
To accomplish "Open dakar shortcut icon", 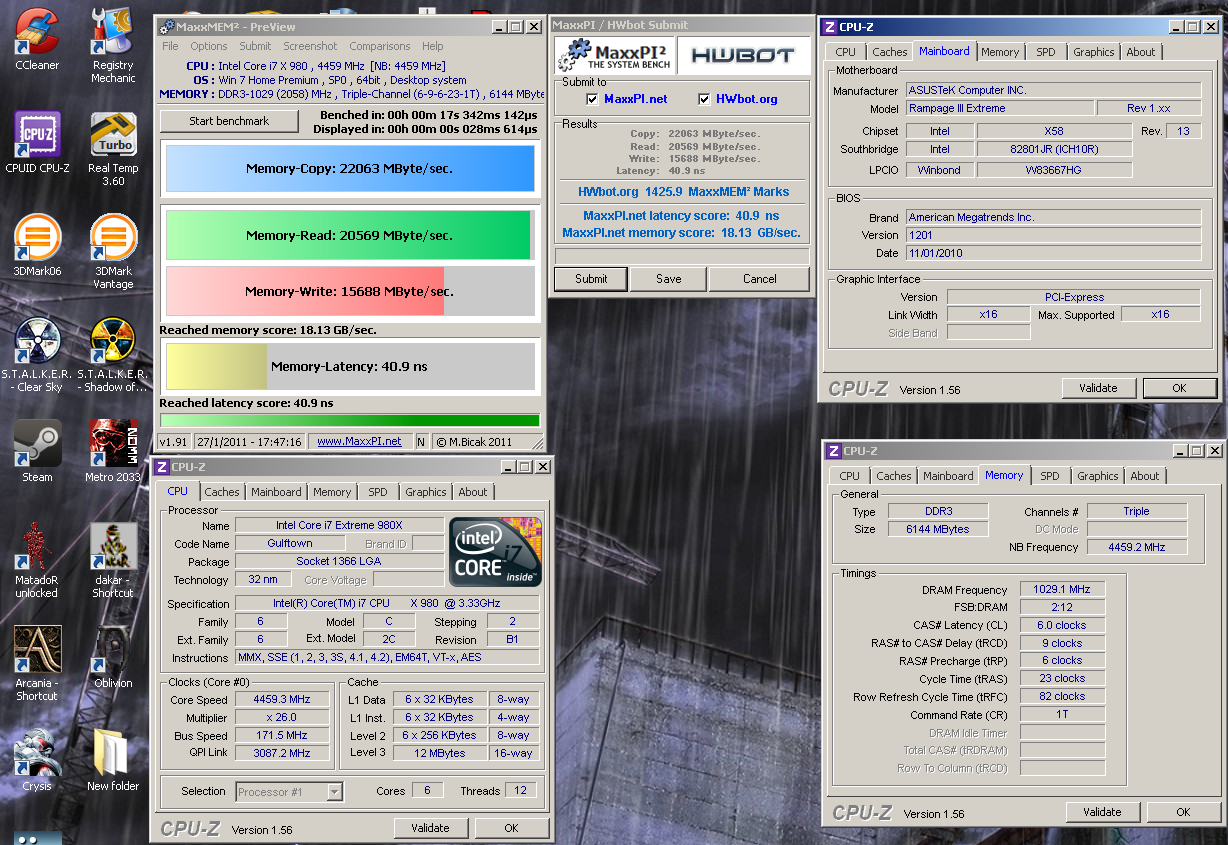I will point(113,560).
